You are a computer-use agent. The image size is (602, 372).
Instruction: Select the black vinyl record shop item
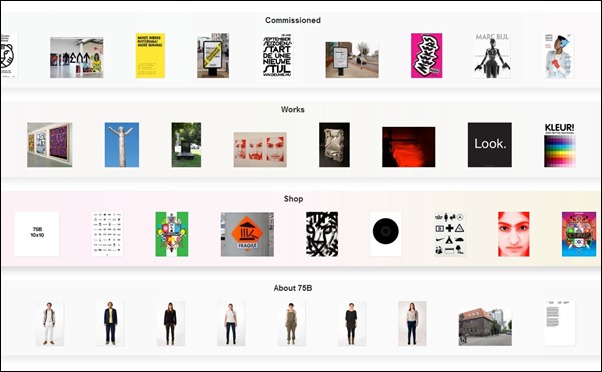click(386, 234)
